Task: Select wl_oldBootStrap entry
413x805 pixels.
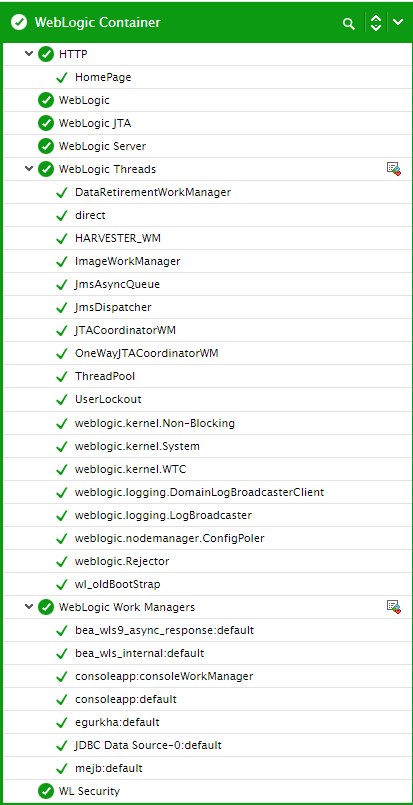Action: (118, 584)
